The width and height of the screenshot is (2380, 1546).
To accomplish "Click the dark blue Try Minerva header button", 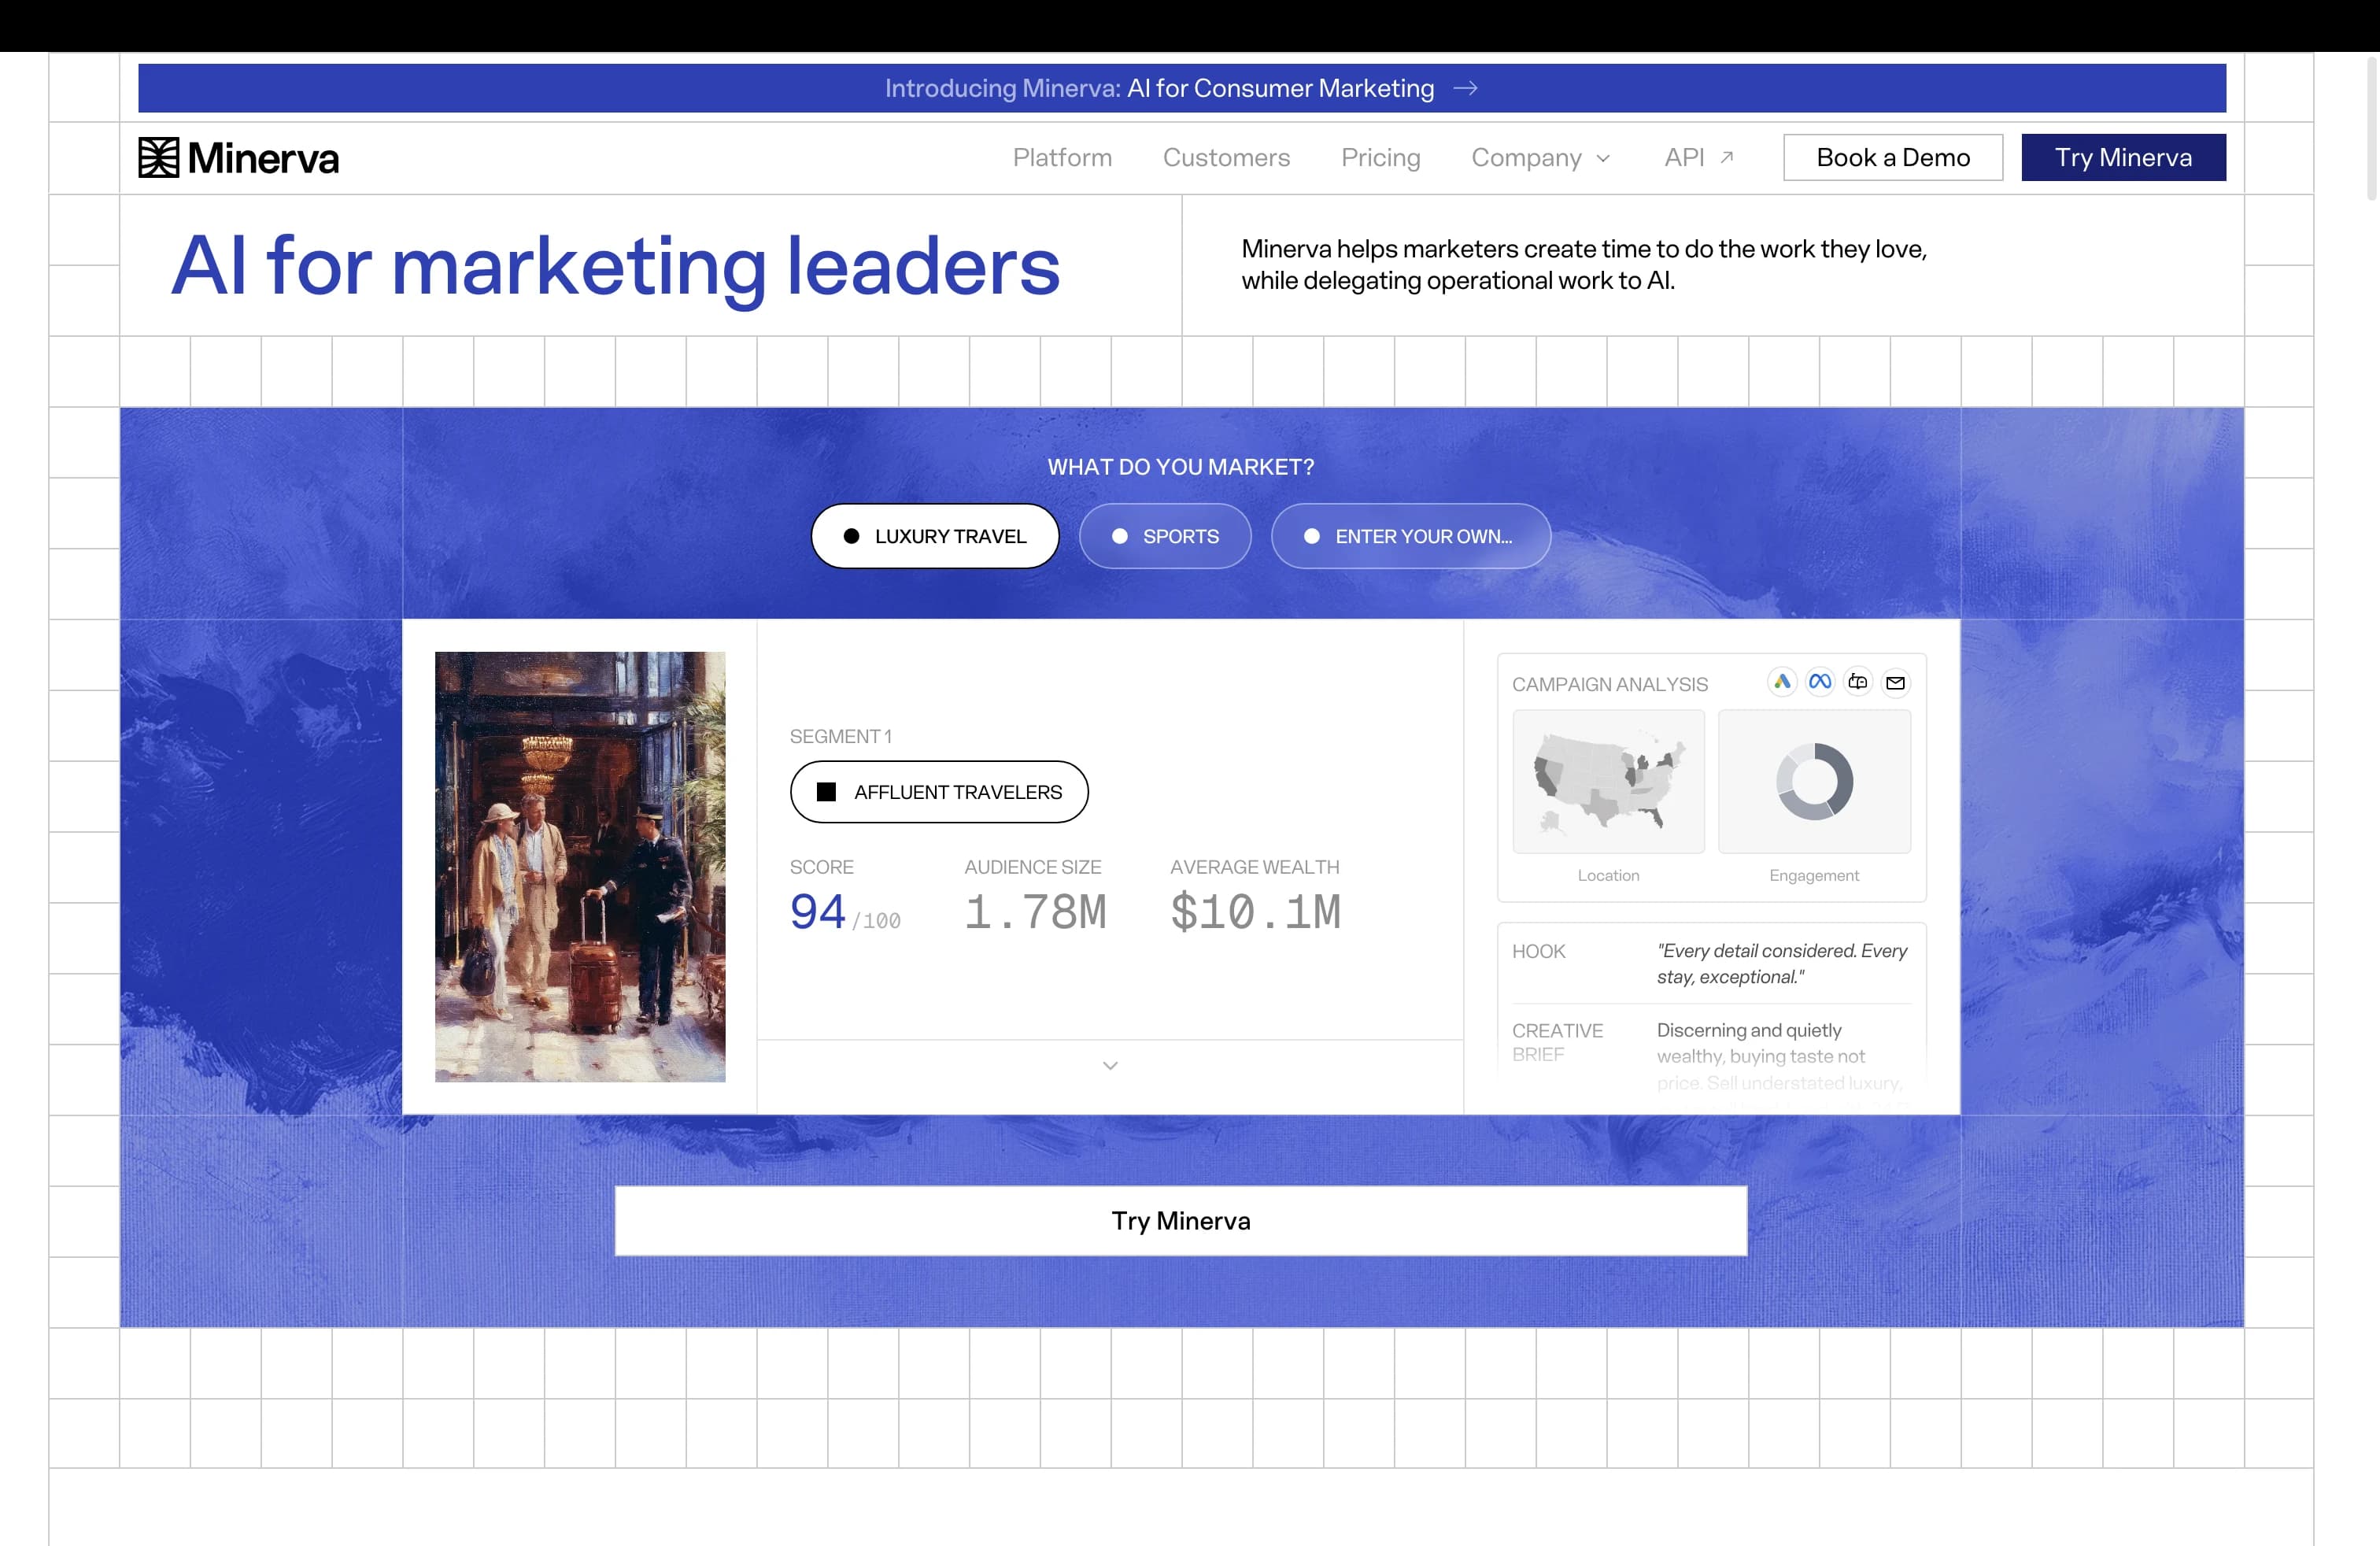I will [2123, 158].
